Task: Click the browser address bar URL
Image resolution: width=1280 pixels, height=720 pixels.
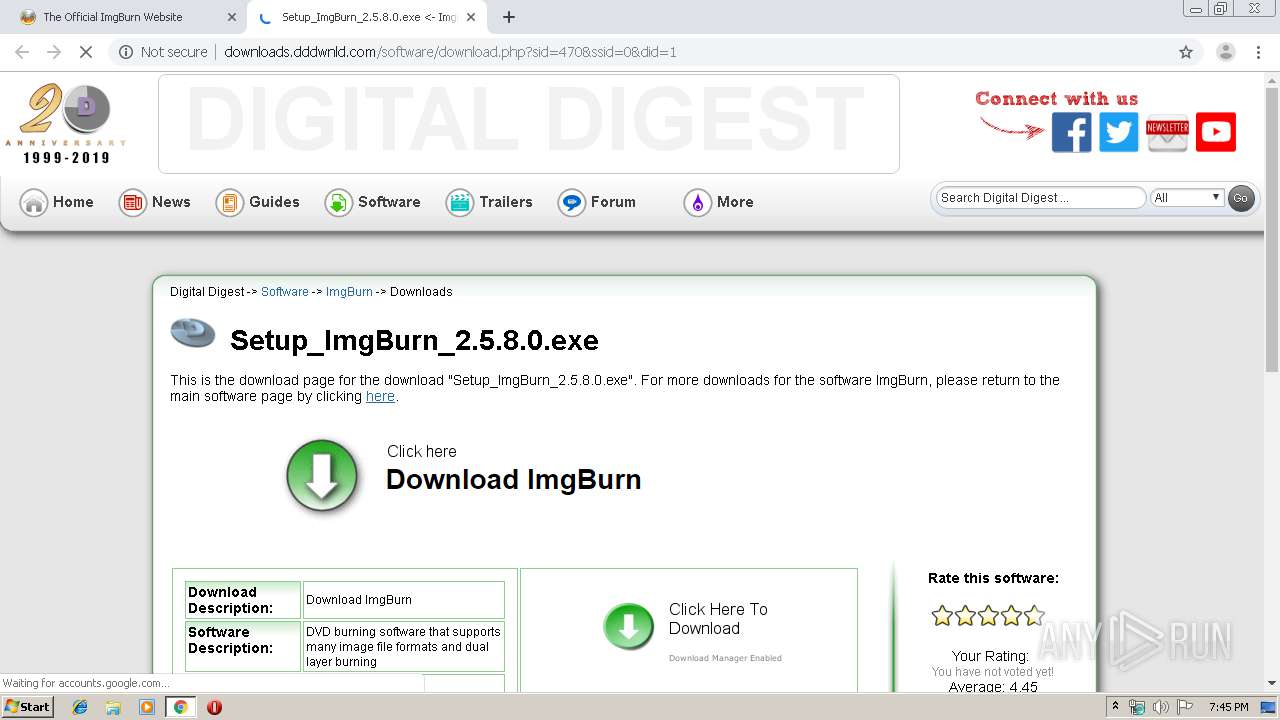Action: click(x=450, y=52)
